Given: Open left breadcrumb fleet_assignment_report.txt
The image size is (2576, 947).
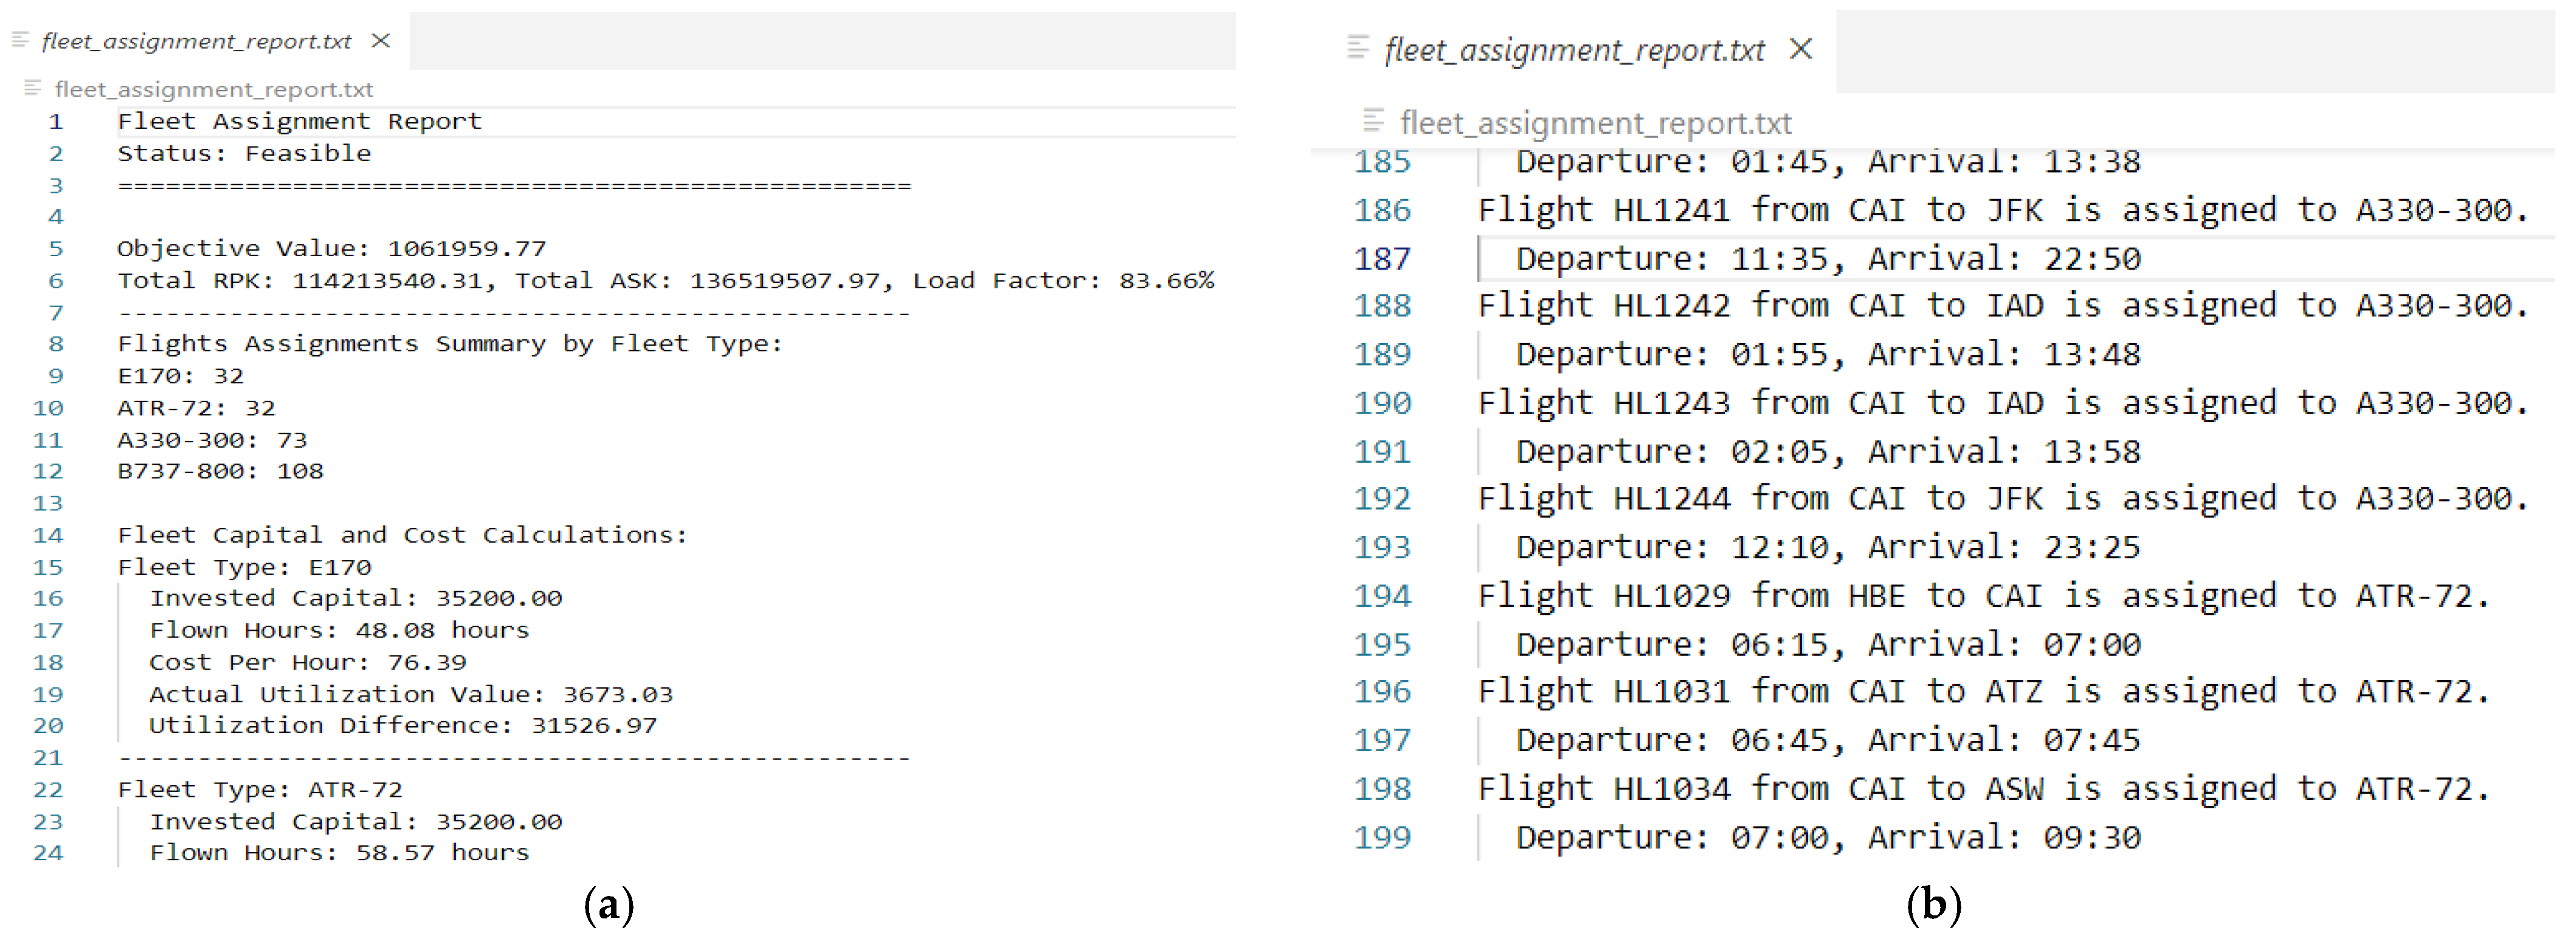Looking at the screenshot, I should [214, 89].
